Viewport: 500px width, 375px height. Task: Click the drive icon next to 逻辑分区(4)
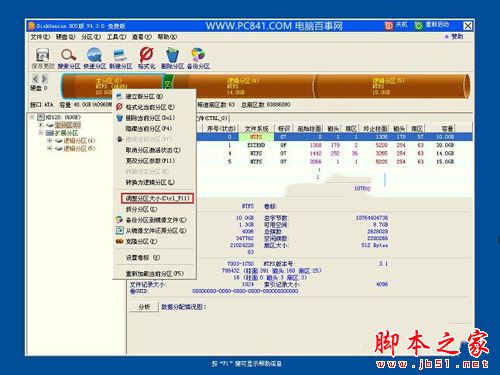pyautogui.click(x=59, y=141)
